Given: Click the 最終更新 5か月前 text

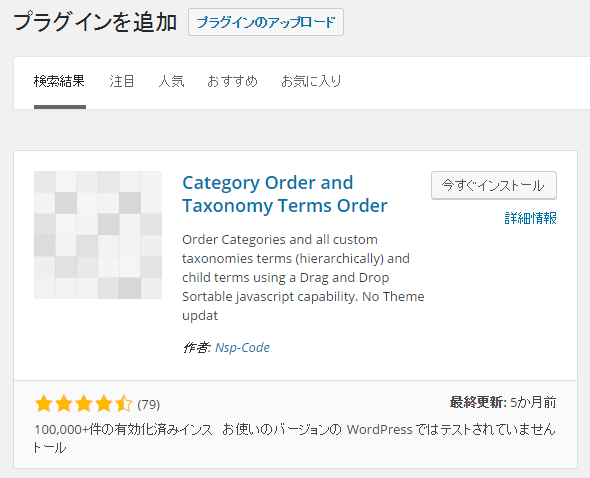Looking at the screenshot, I should coord(503,402).
